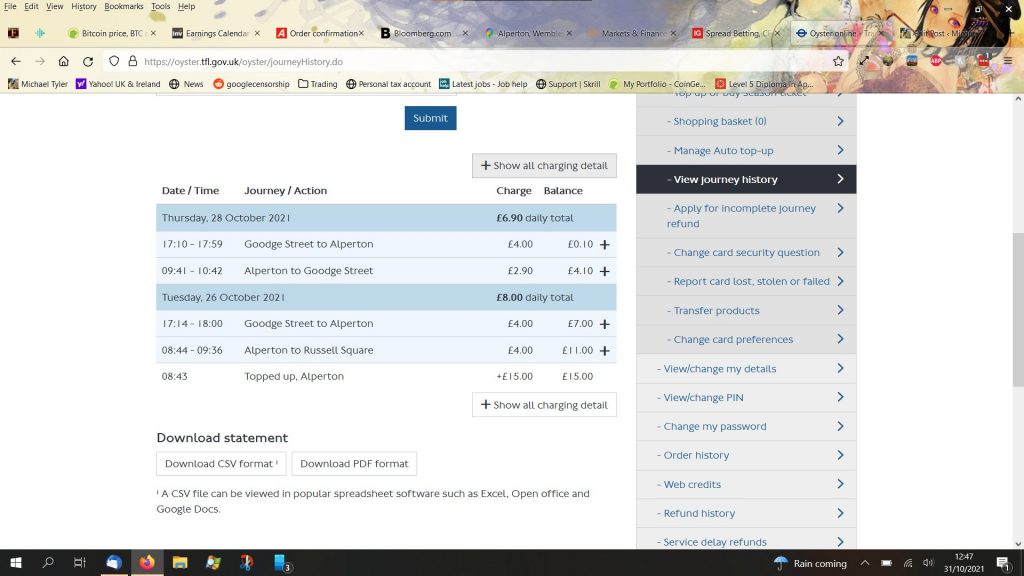1024x576 pixels.
Task: Open the History menu
Action: tap(84, 7)
